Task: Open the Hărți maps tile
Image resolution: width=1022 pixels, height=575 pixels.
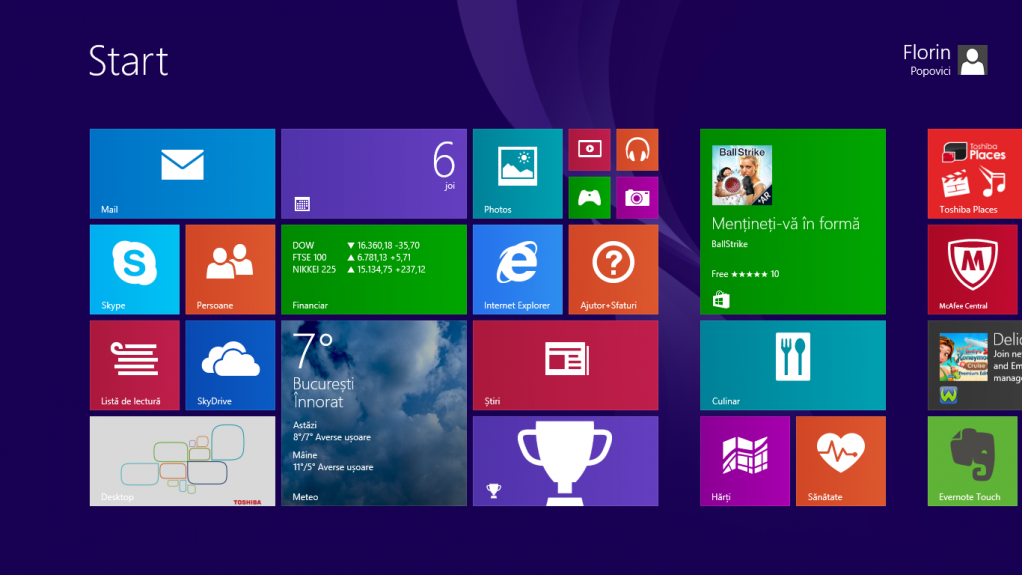Action: pos(745,461)
